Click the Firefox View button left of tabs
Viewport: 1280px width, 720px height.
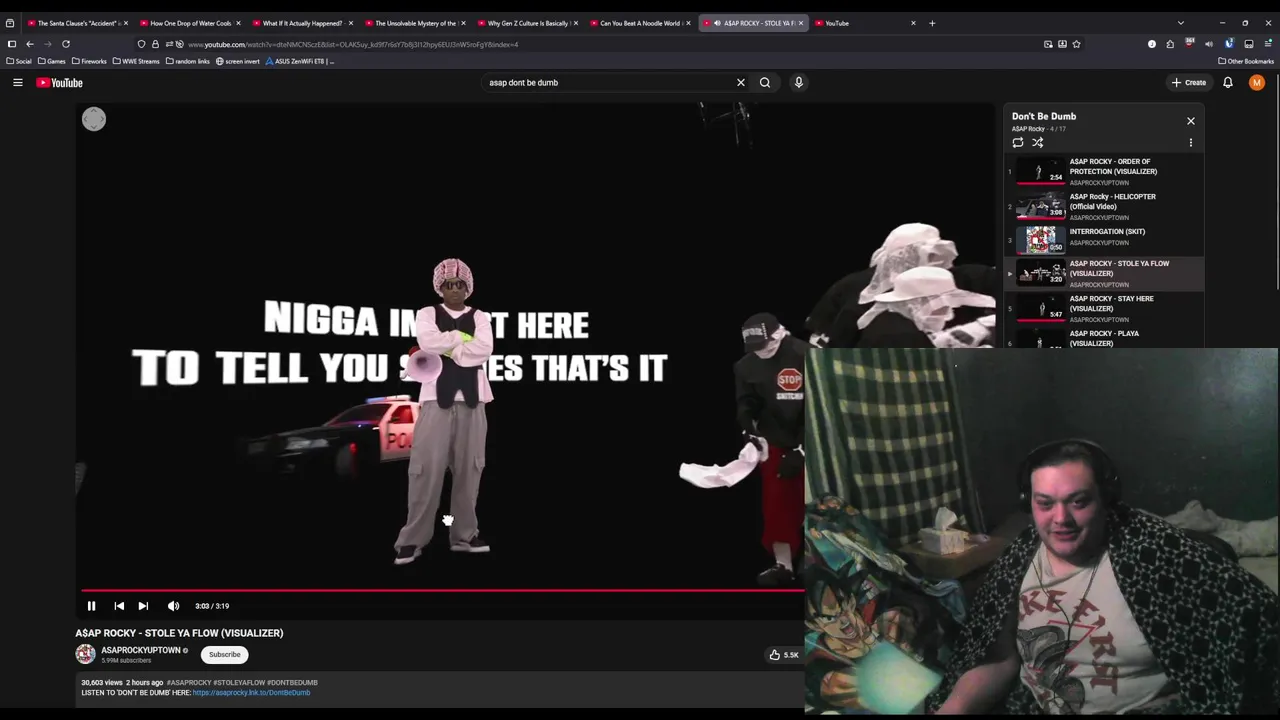click(x=10, y=23)
